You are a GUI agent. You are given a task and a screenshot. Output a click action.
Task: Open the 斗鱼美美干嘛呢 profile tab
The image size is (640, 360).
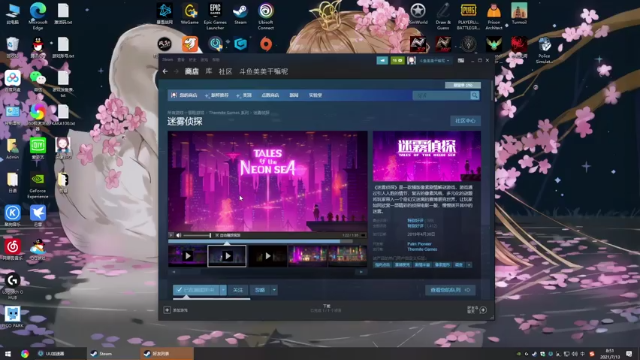(263, 71)
